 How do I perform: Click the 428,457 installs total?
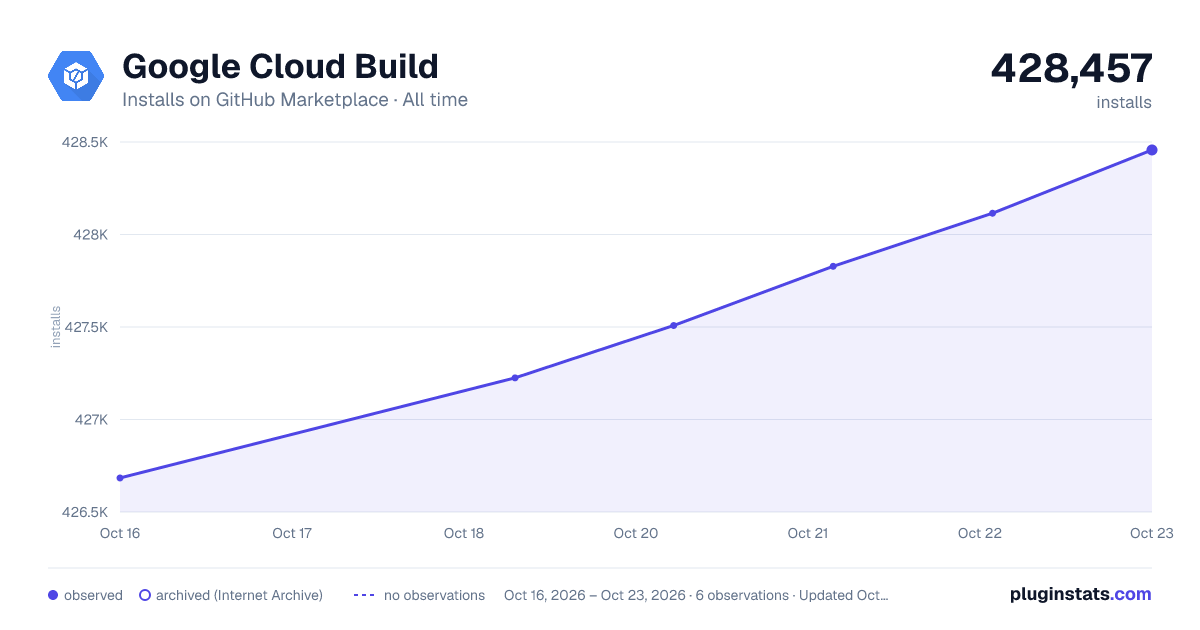pos(1071,68)
